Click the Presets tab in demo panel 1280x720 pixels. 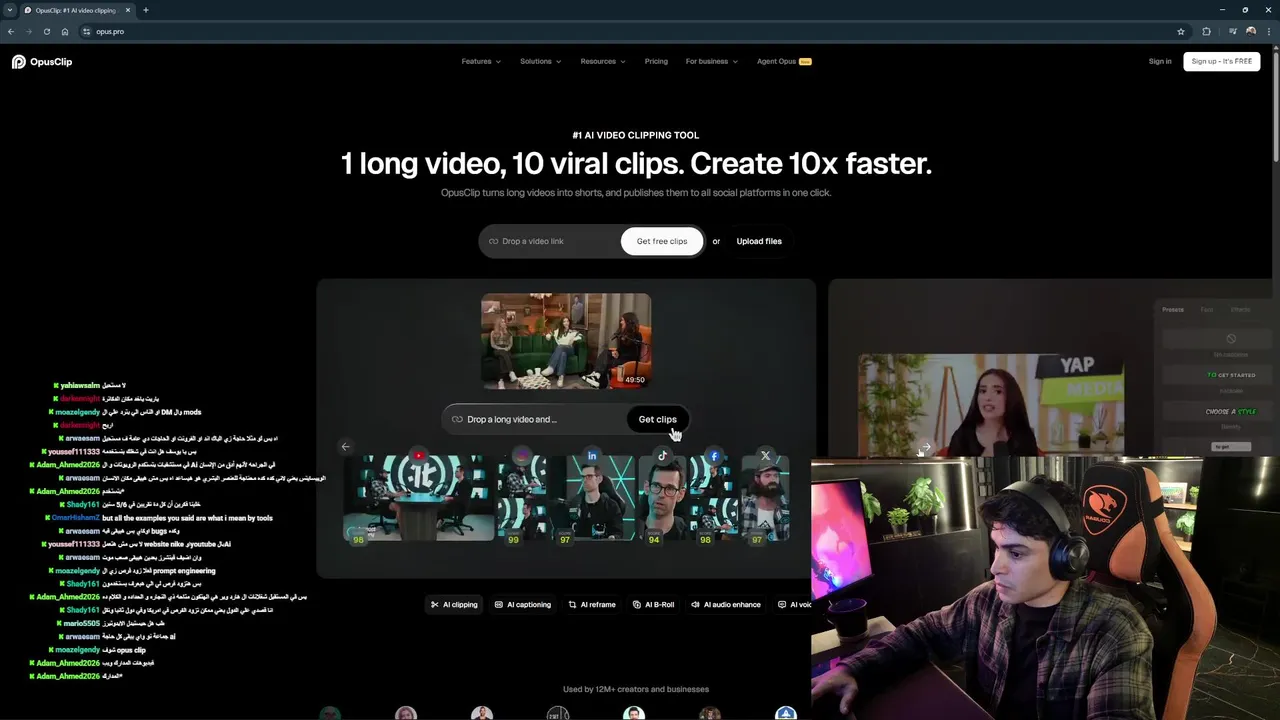click(x=1173, y=310)
